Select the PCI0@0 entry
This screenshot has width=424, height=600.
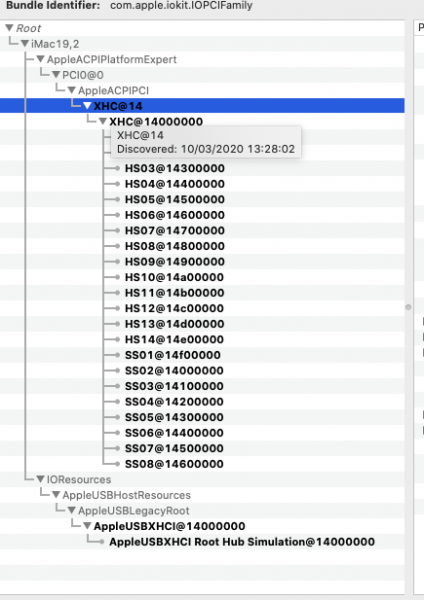coord(83,75)
